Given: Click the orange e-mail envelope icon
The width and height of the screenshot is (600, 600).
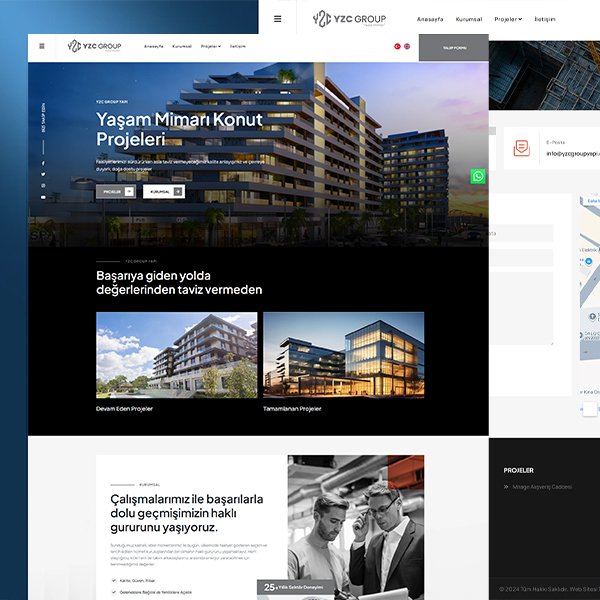Looking at the screenshot, I should (521, 147).
